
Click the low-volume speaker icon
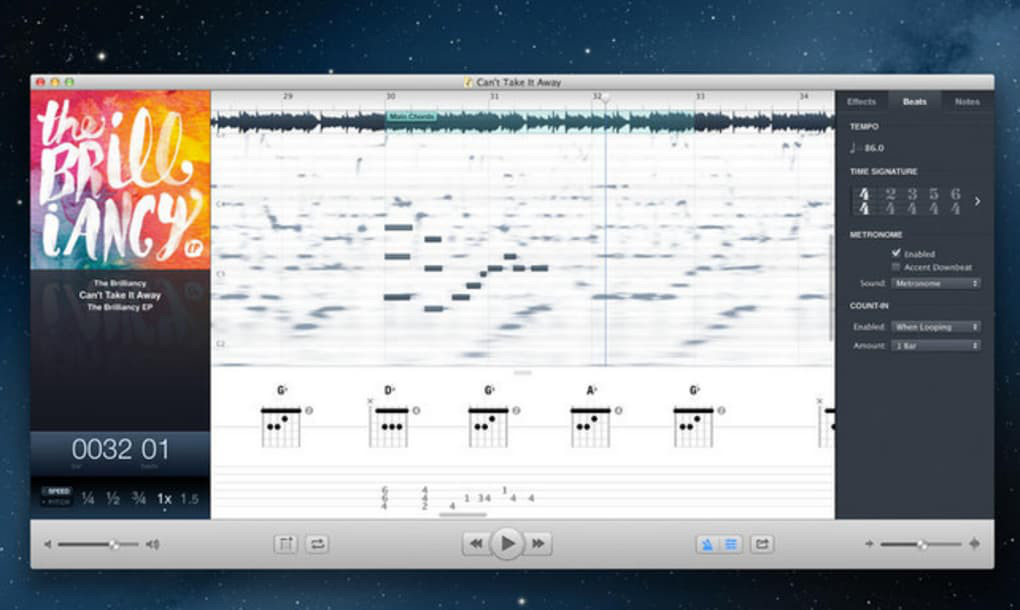point(47,544)
